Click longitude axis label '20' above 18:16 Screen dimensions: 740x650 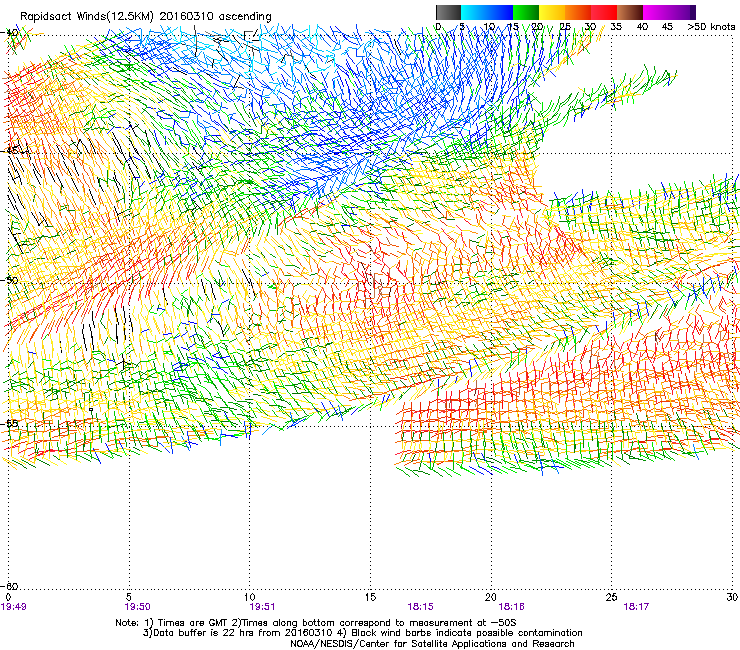point(491,597)
